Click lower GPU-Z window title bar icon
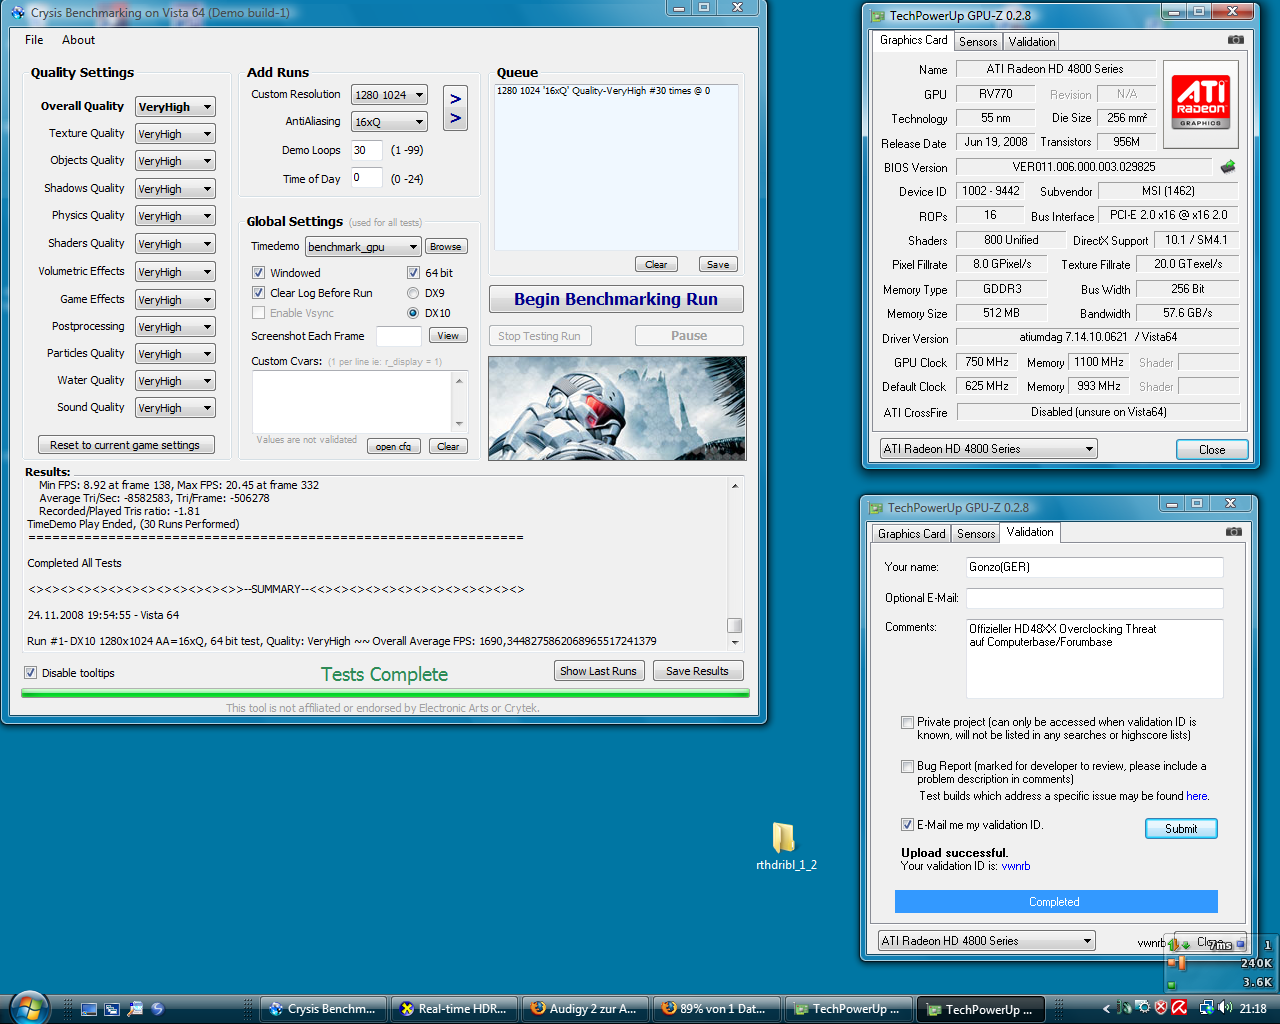This screenshot has height=1024, width=1280. click(x=875, y=507)
